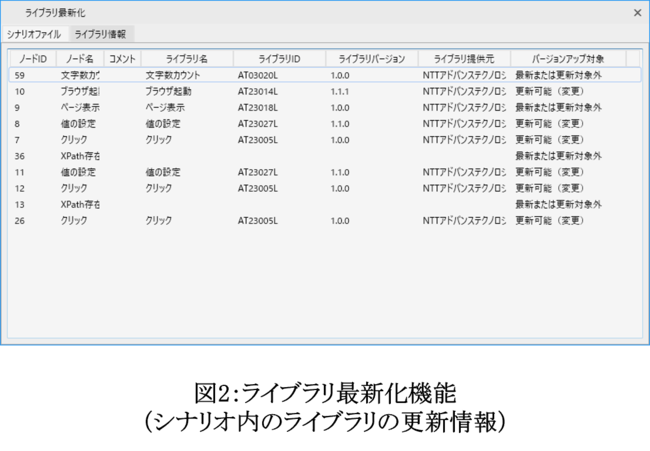
Task: Sort by the ノードID column header
Action: tap(31, 58)
